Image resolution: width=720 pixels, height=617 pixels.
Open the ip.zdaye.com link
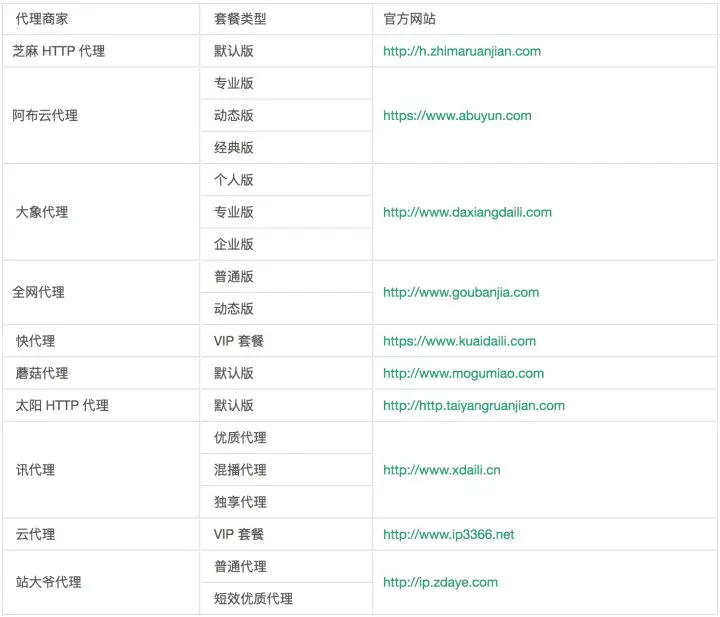click(440, 583)
